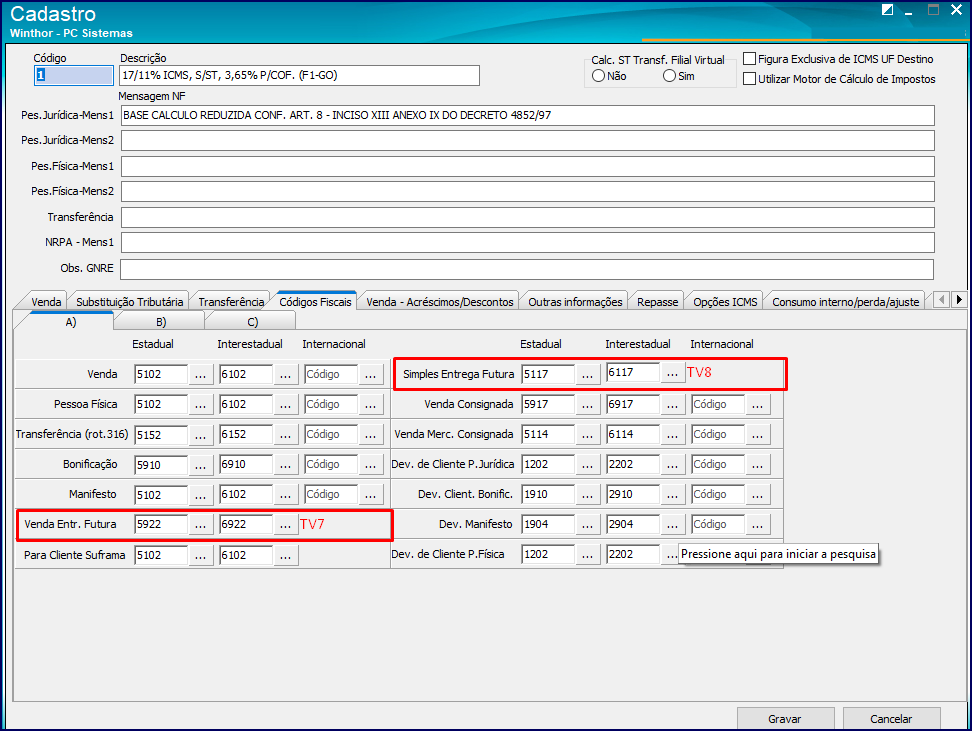The height and width of the screenshot is (731, 972).
Task: Open search for Transferência (rot.316) Estadual 5152
Action: point(200,435)
